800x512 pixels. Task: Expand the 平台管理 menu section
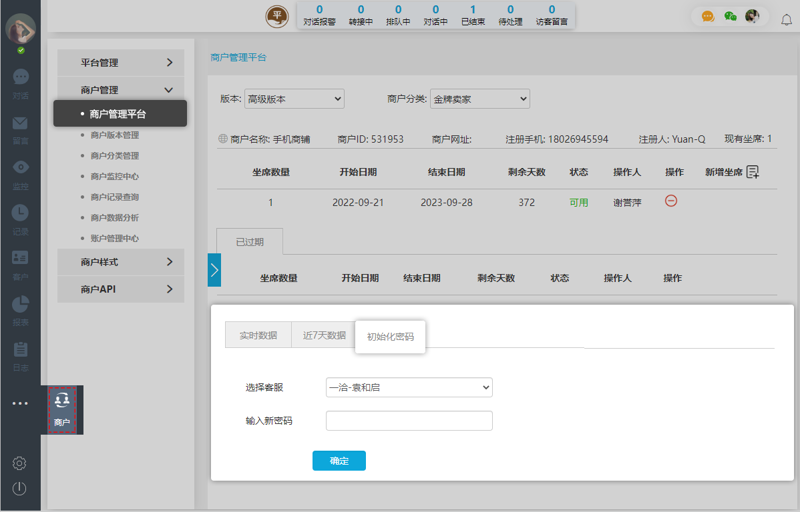[x=121, y=63]
